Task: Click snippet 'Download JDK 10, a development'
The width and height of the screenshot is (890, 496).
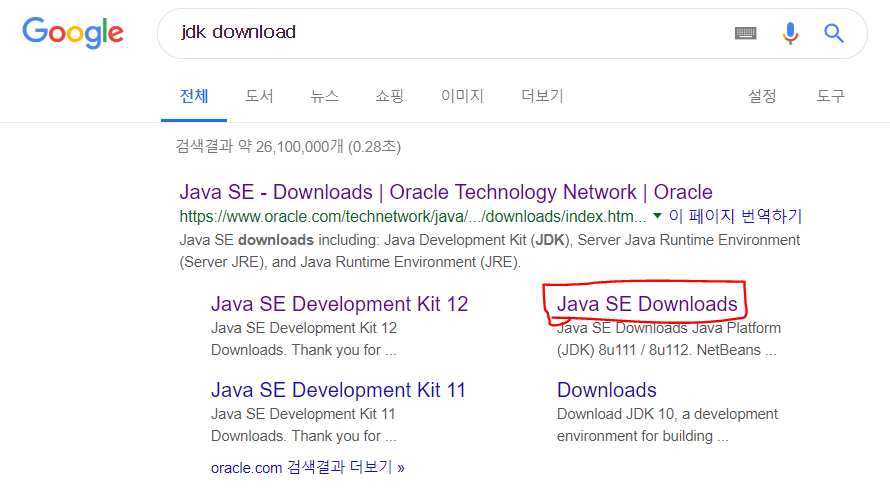Action: coord(667,414)
